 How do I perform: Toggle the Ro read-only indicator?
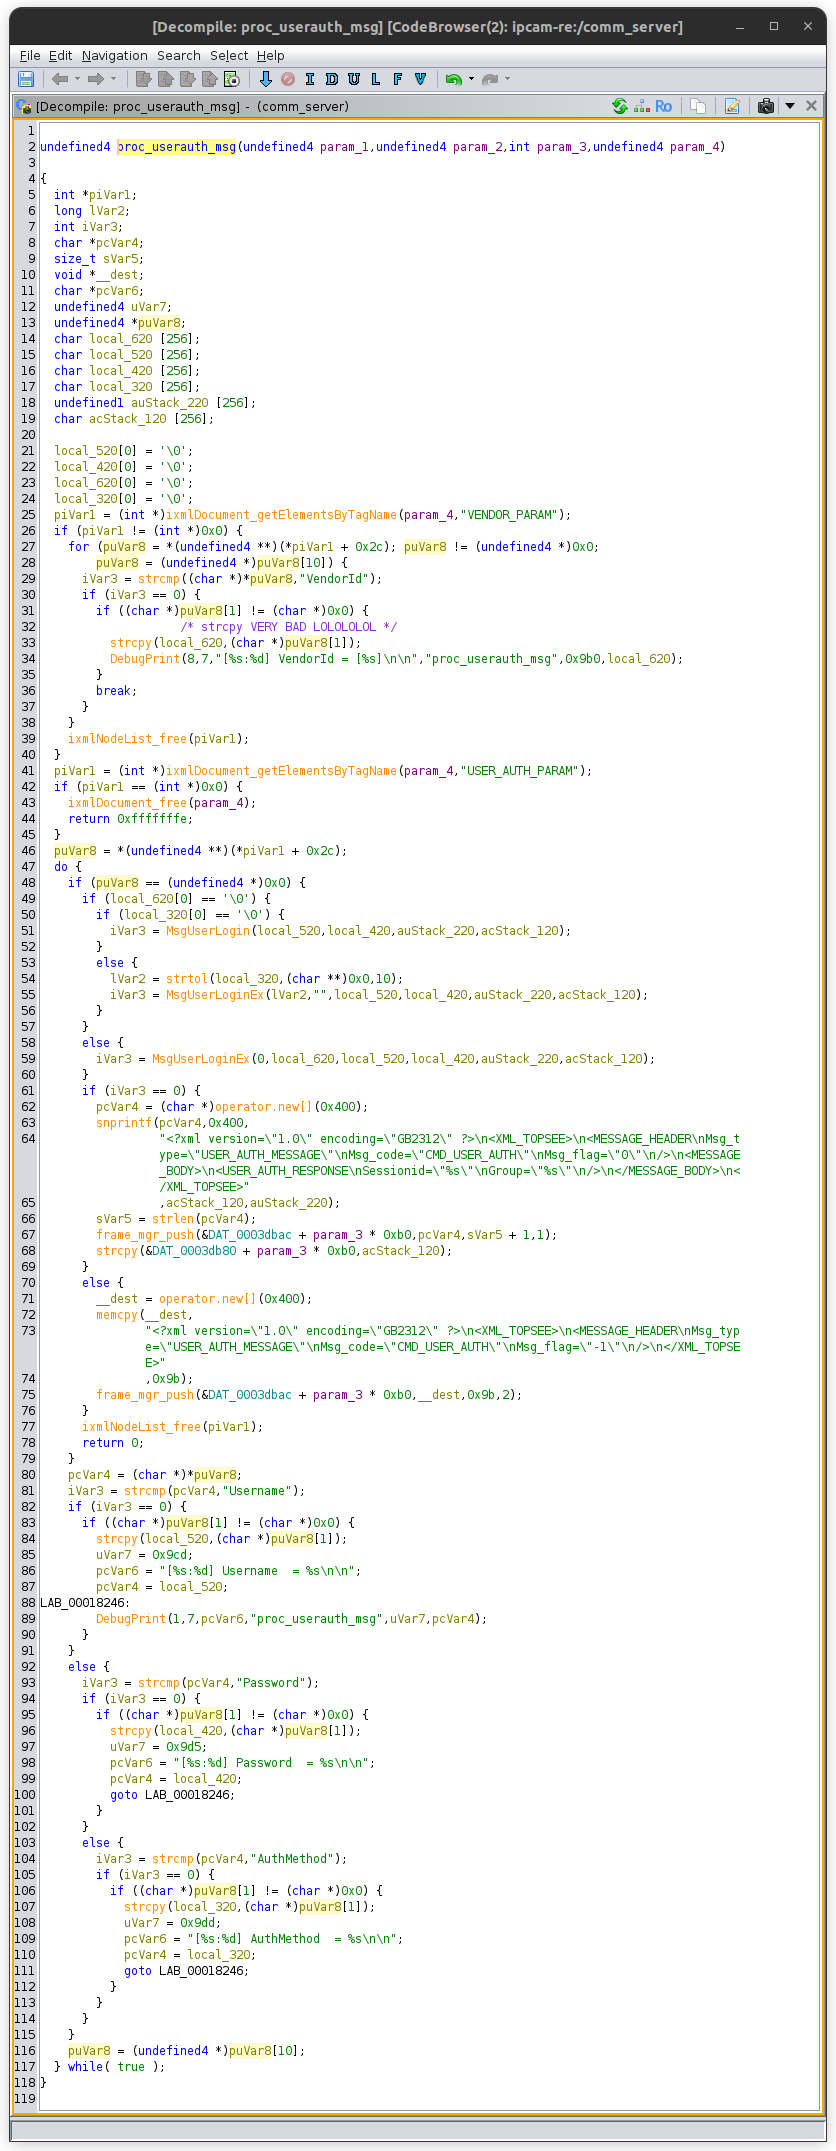point(664,106)
